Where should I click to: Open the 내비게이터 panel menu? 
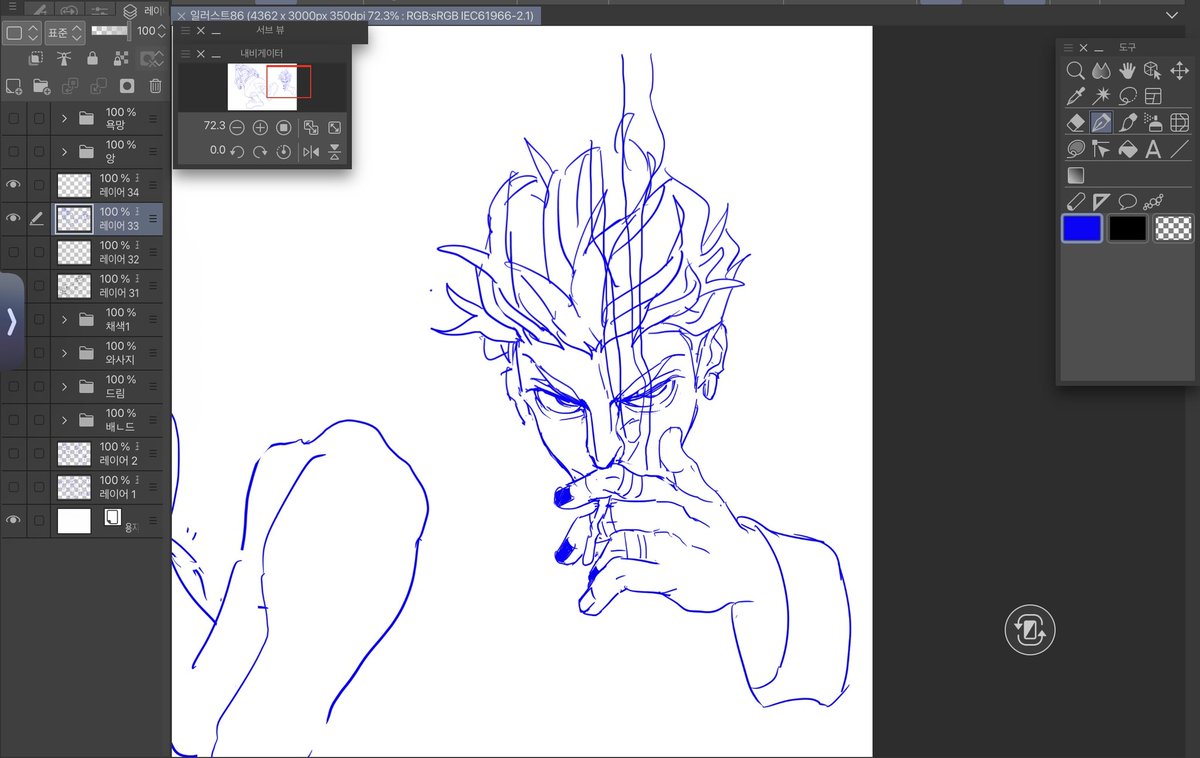coord(186,53)
